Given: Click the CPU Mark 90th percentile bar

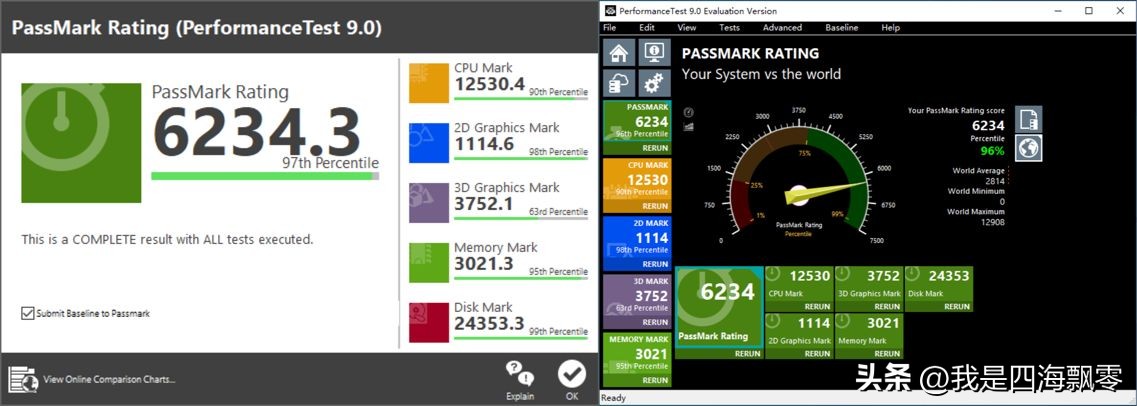Looking at the screenshot, I should pyautogui.click(x=521, y=98).
